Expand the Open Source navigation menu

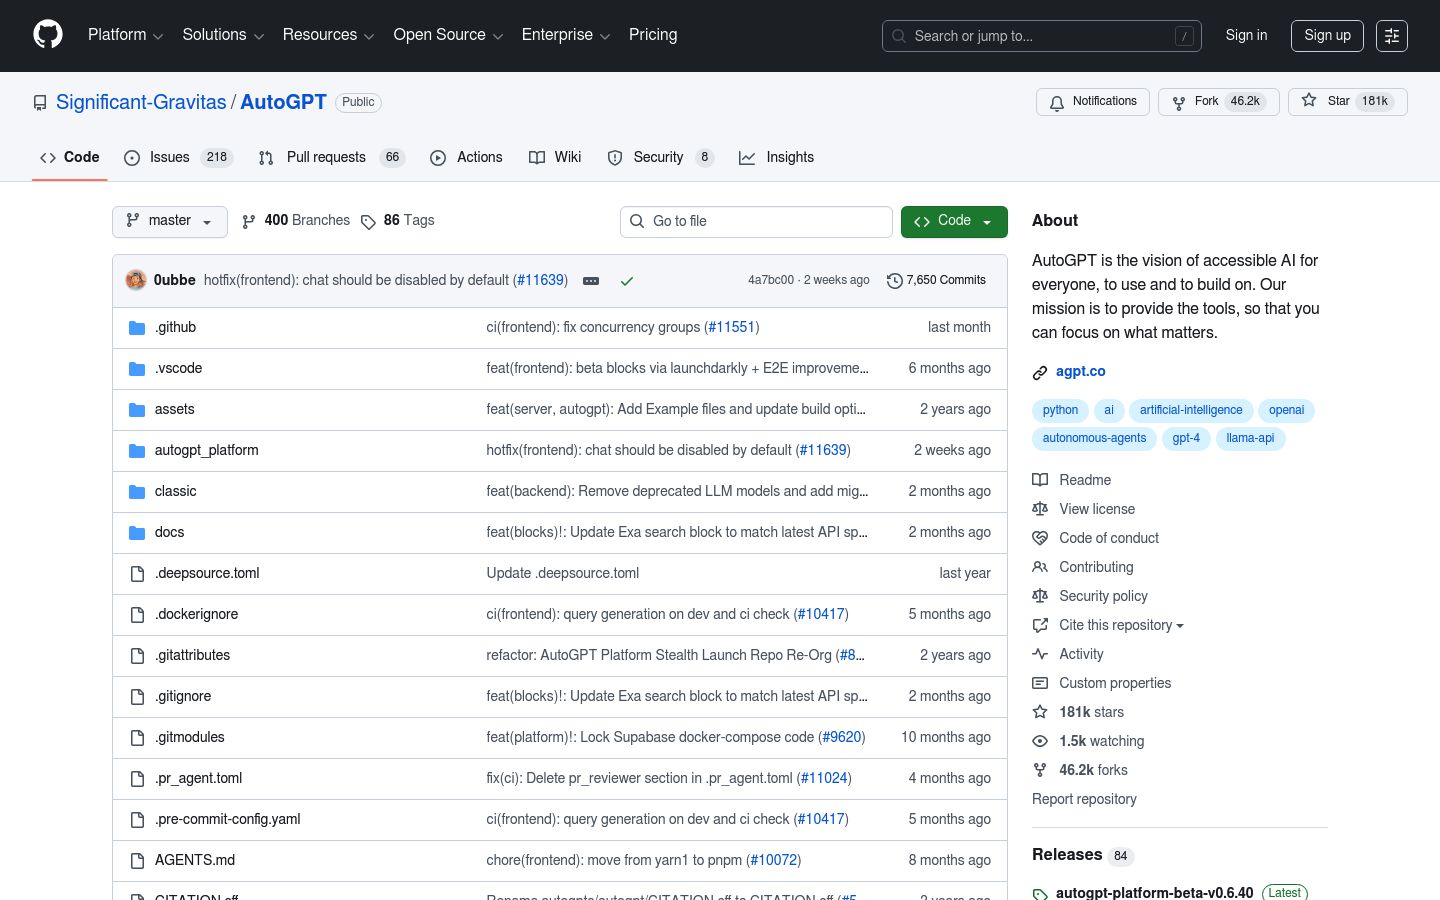448,35
